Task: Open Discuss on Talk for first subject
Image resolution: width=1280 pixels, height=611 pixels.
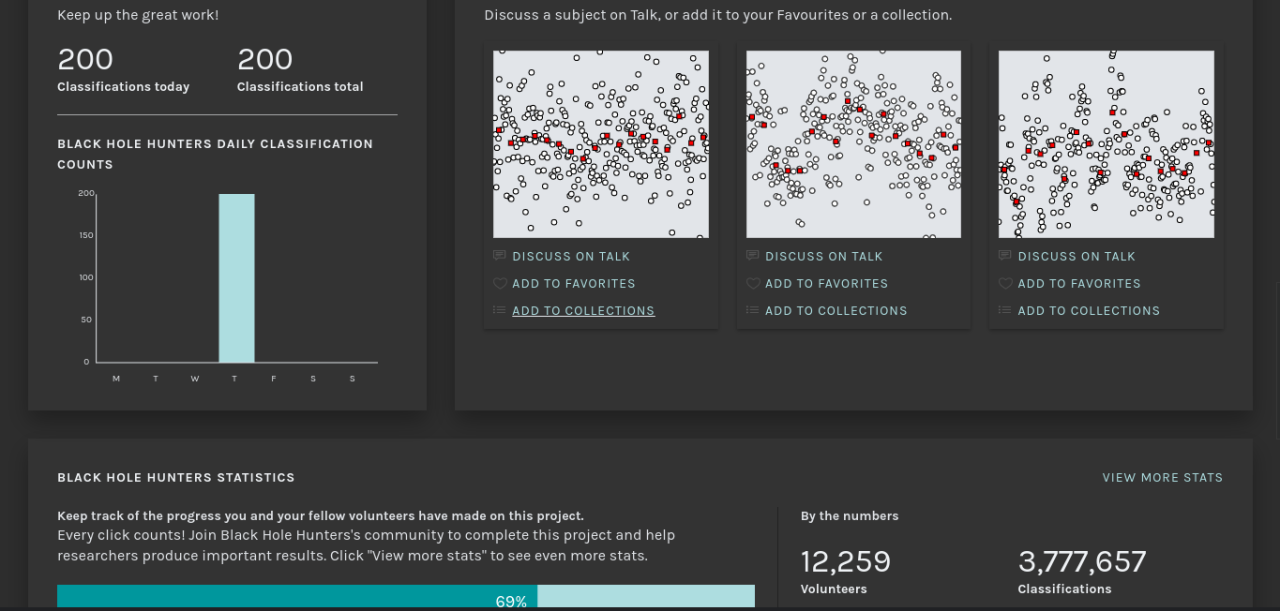Action: click(x=571, y=256)
